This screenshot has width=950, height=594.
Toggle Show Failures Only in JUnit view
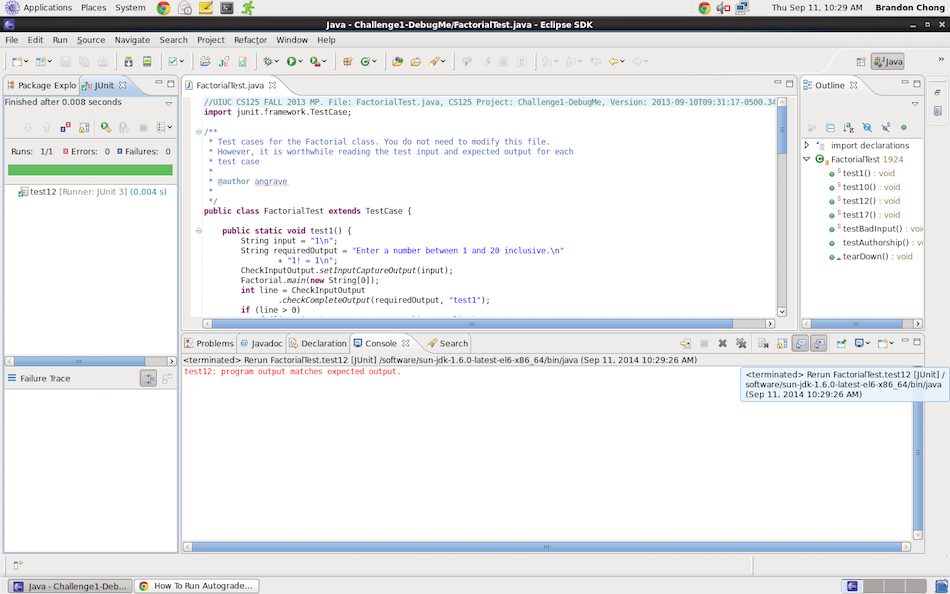click(x=66, y=128)
